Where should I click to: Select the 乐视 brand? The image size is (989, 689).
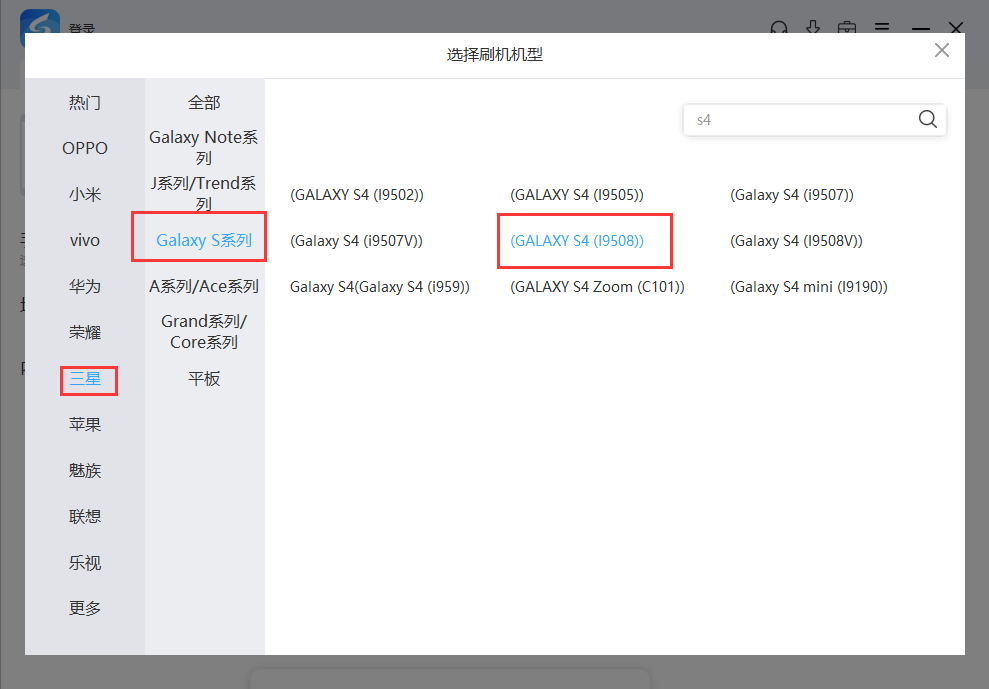[85, 563]
